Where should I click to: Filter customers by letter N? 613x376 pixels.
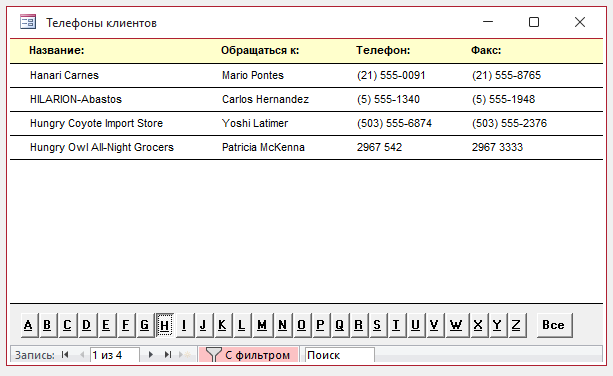point(283,325)
